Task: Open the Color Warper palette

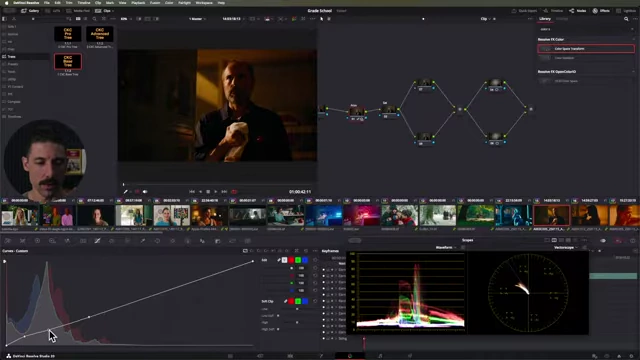Action: 112,241
